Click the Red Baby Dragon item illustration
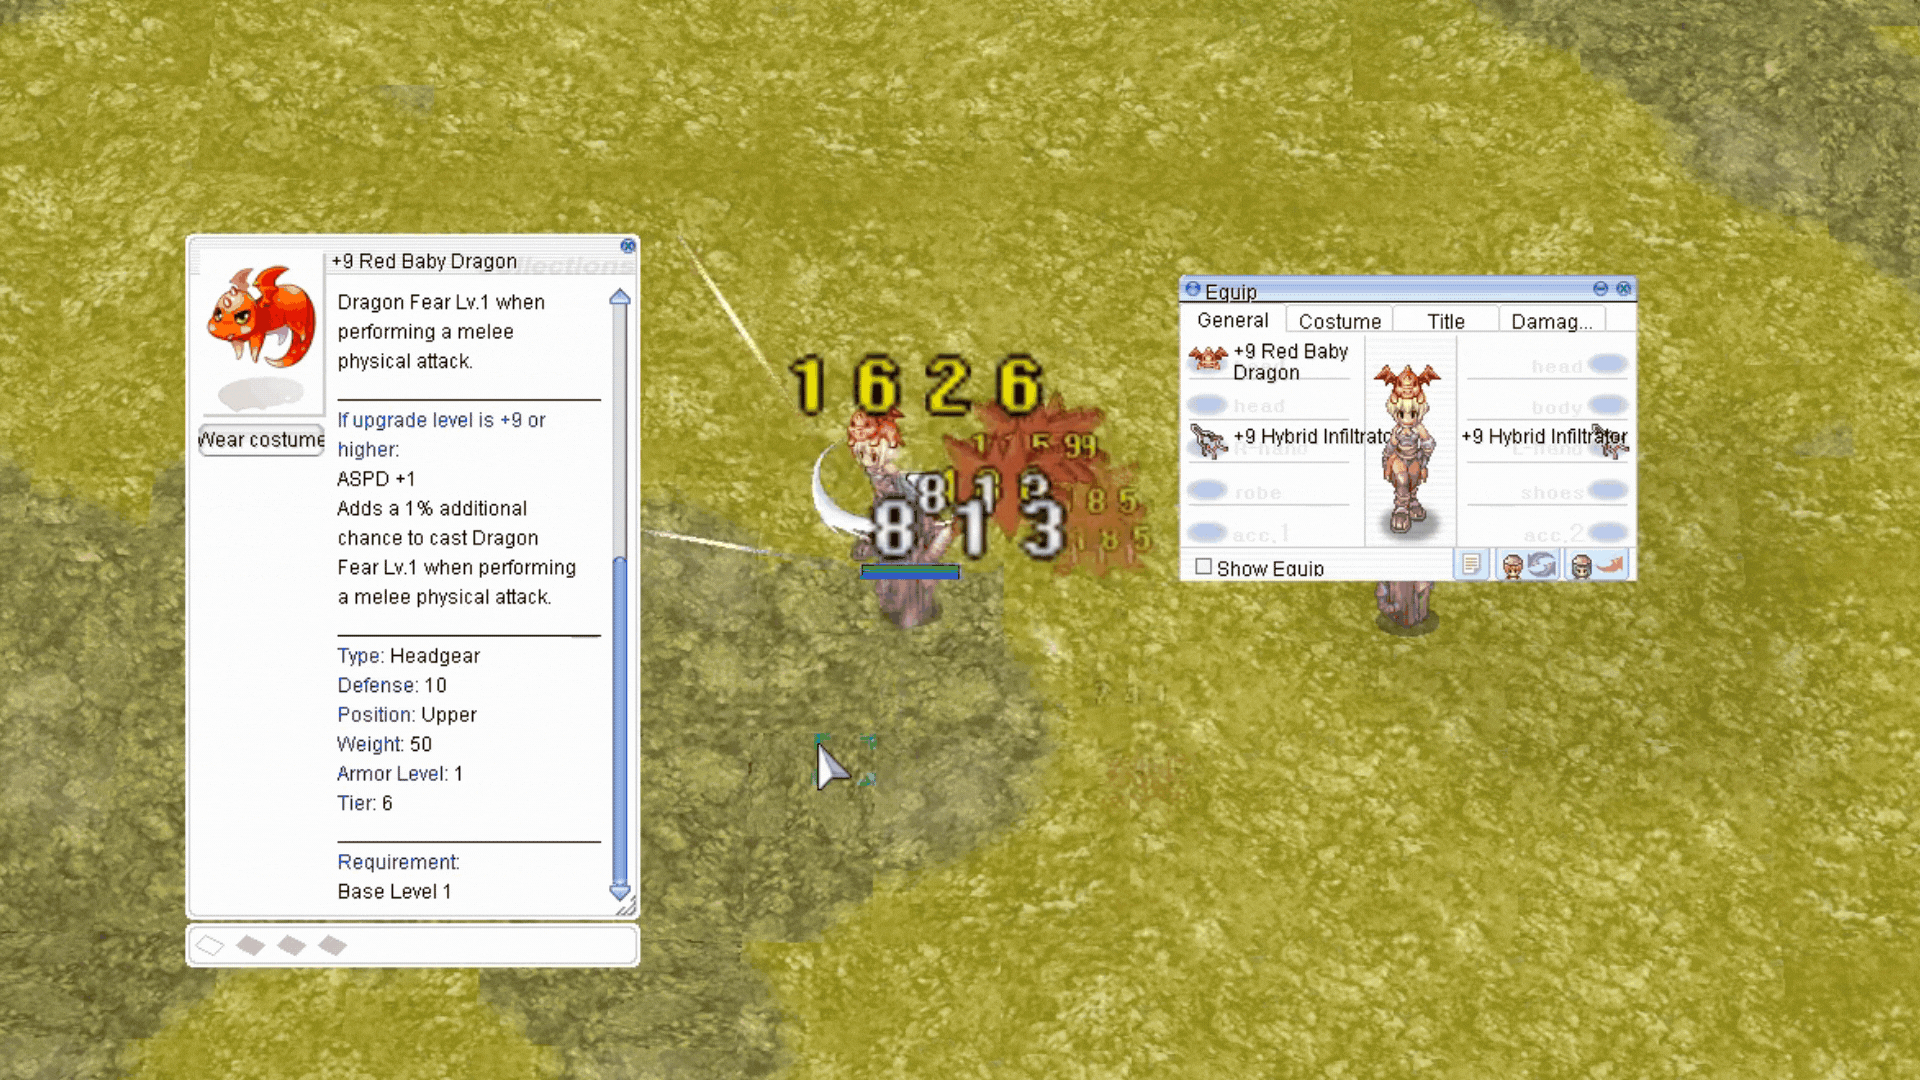The image size is (1920, 1080). (262, 318)
